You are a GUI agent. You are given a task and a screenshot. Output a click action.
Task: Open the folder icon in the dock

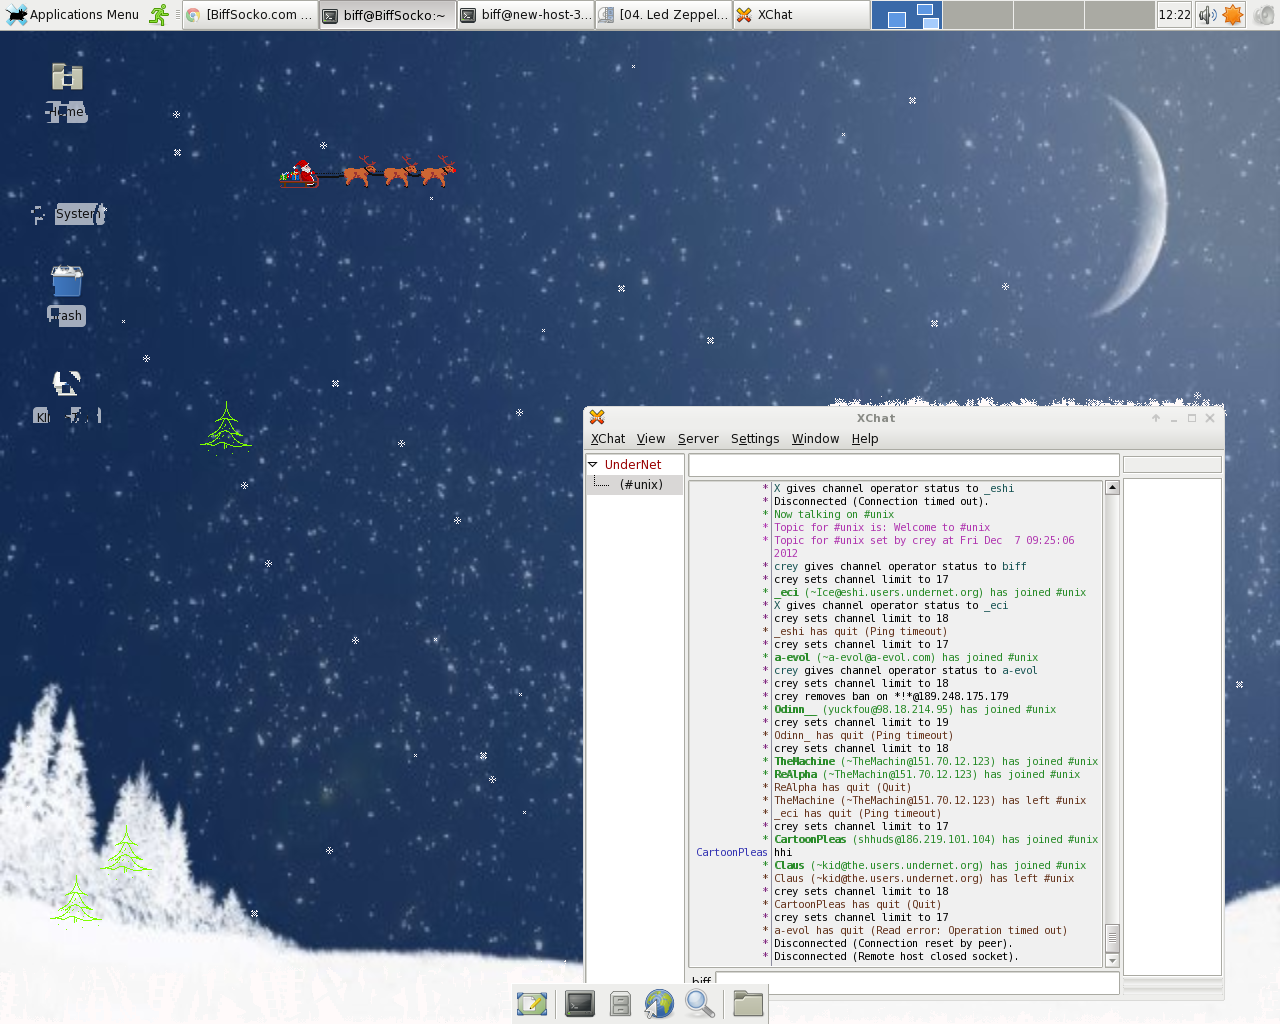coord(748,1003)
